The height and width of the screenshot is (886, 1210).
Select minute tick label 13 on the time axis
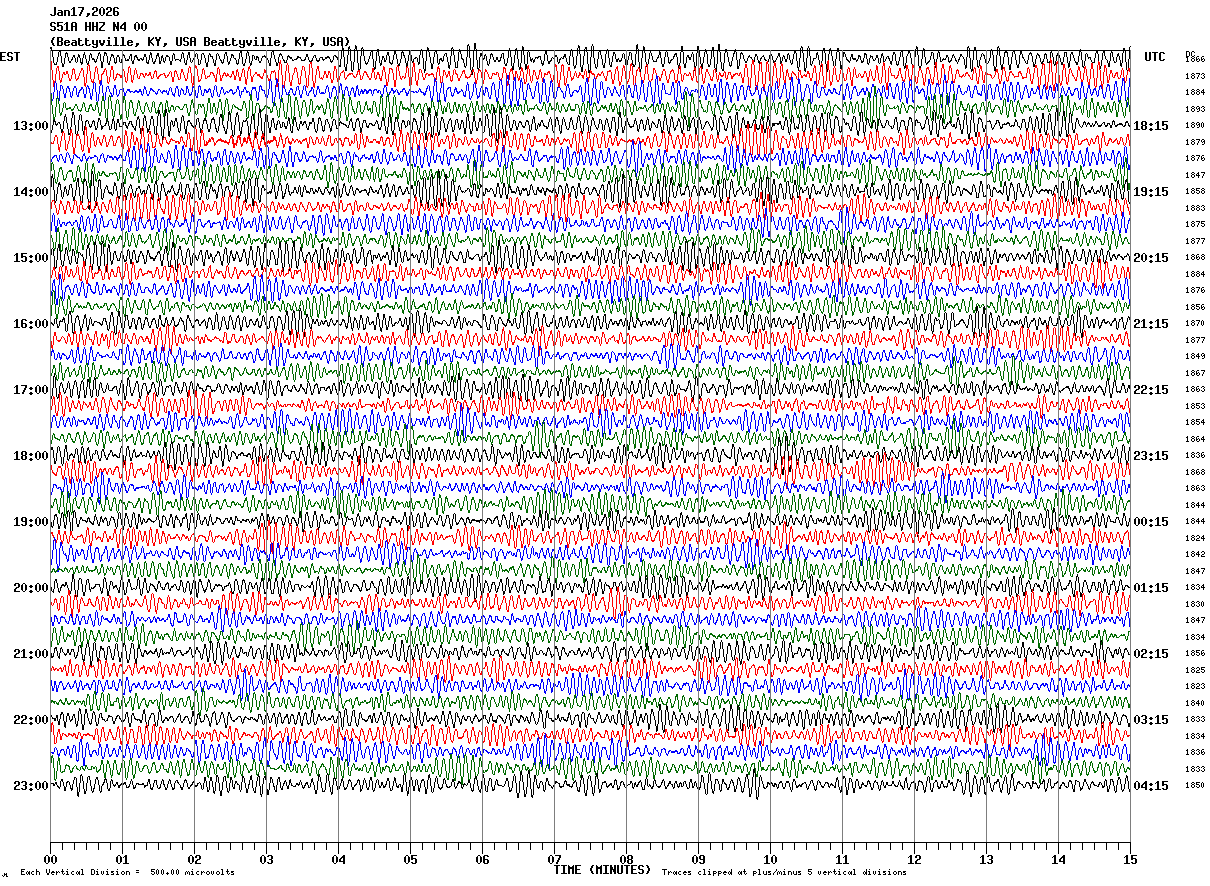(x=986, y=859)
